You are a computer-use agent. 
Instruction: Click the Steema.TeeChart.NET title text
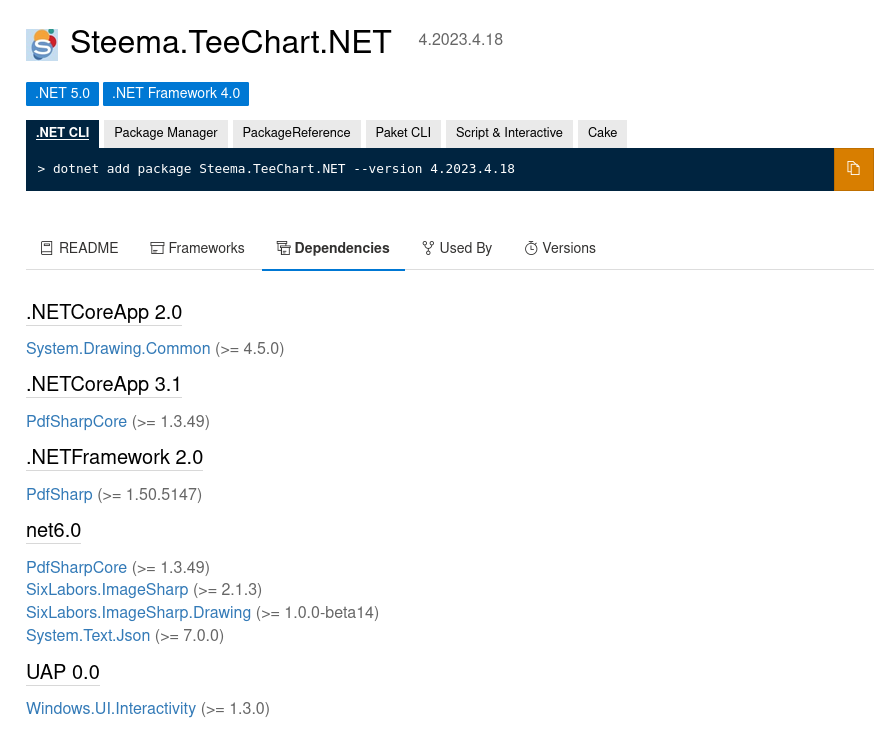(231, 42)
